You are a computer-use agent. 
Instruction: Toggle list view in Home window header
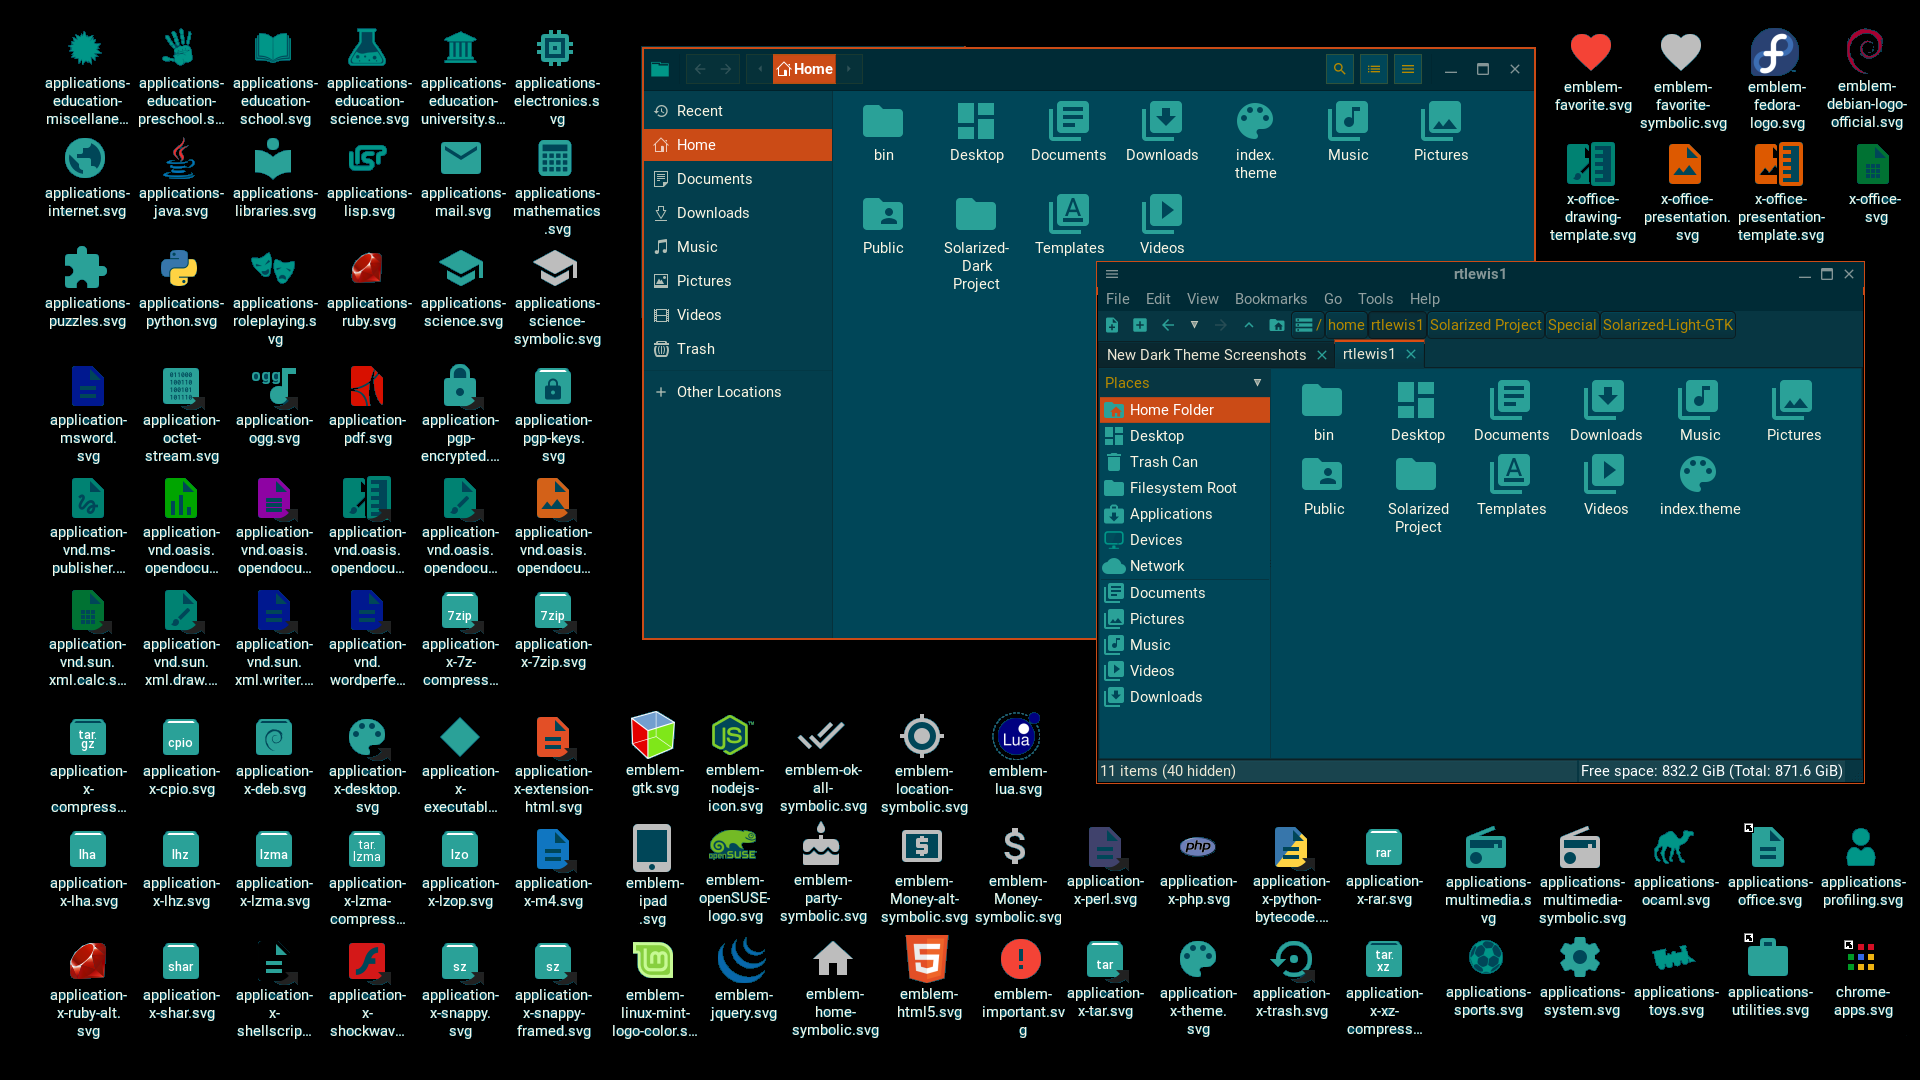[x=1373, y=69]
